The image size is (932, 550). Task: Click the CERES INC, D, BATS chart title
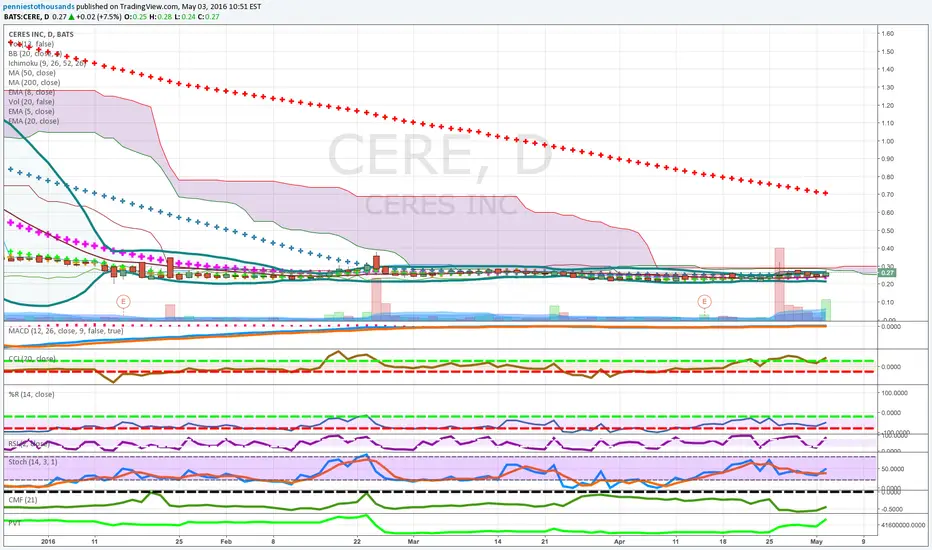pyautogui.click(x=41, y=34)
